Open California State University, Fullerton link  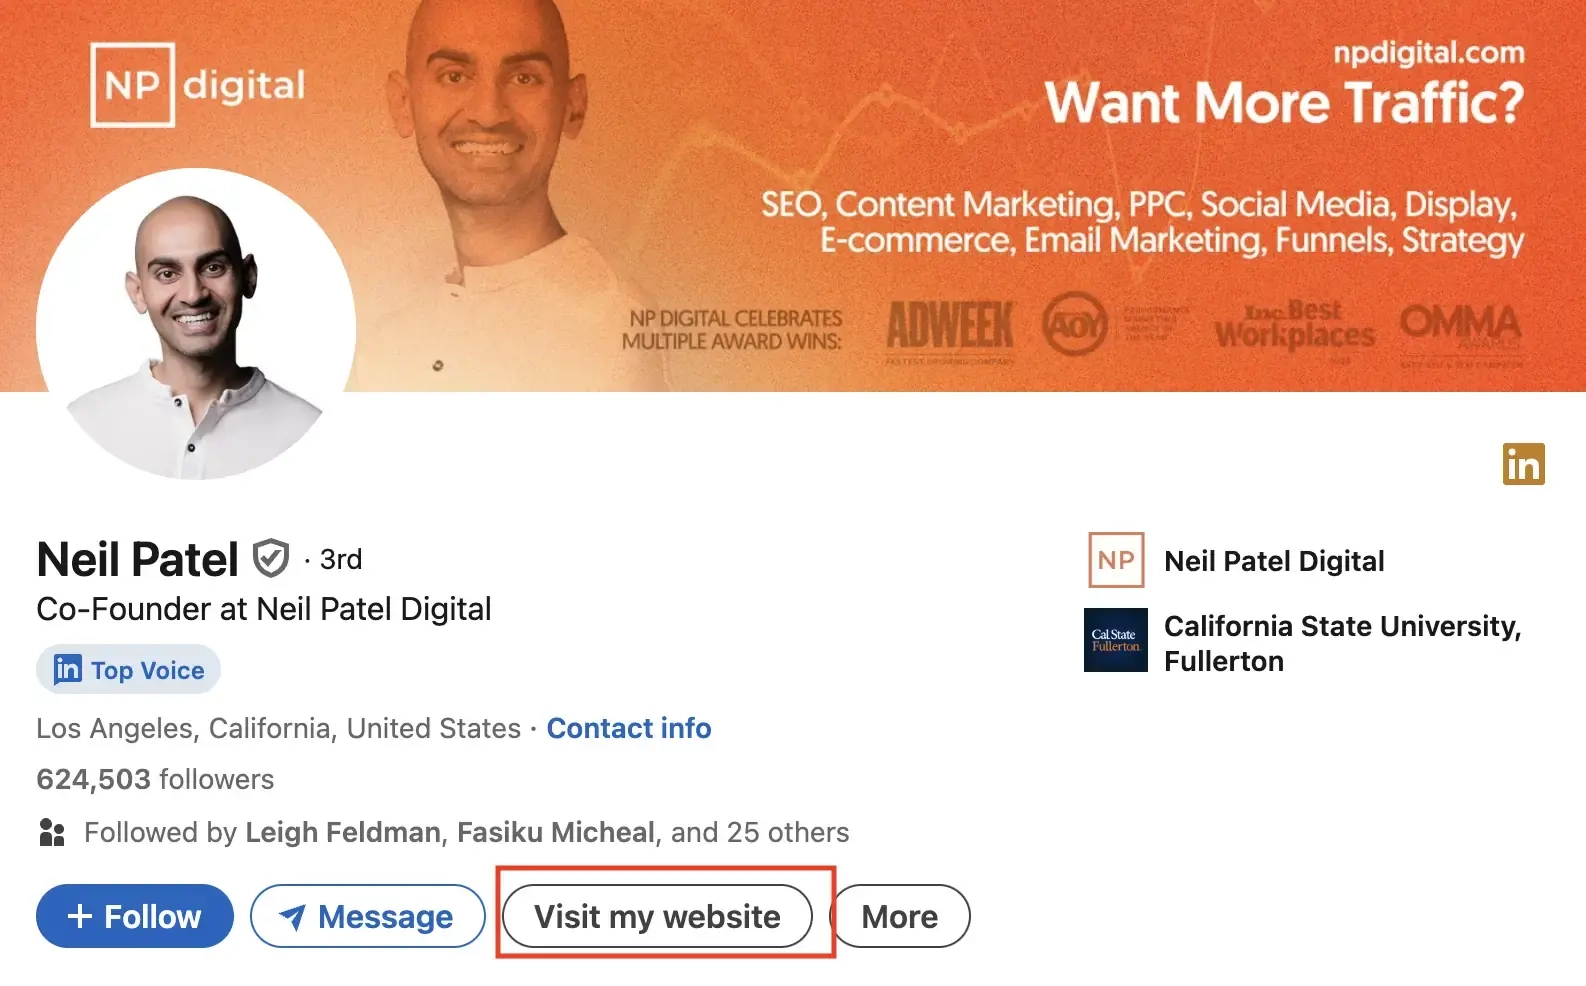[1342, 643]
